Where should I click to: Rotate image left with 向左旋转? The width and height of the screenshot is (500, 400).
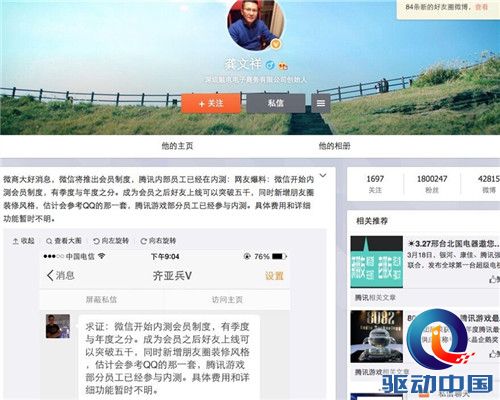tap(111, 241)
